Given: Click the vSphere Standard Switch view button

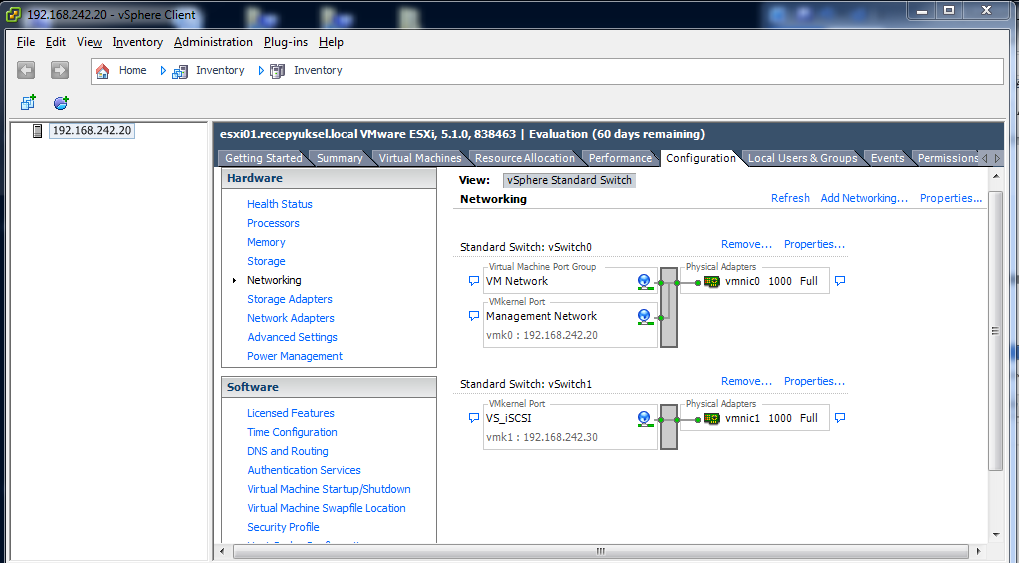Looking at the screenshot, I should click(569, 180).
